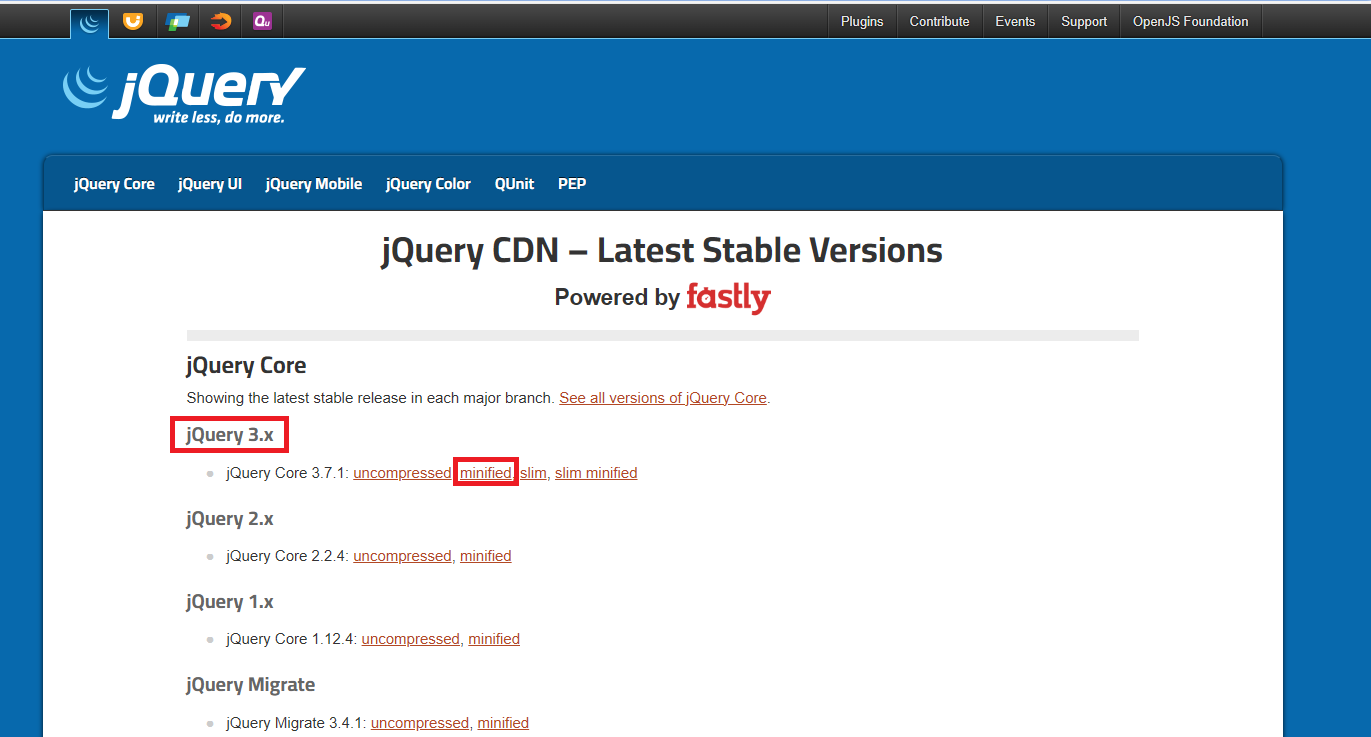
Task: Open jQuery Core 1.12.4 minified link
Action: tap(494, 639)
